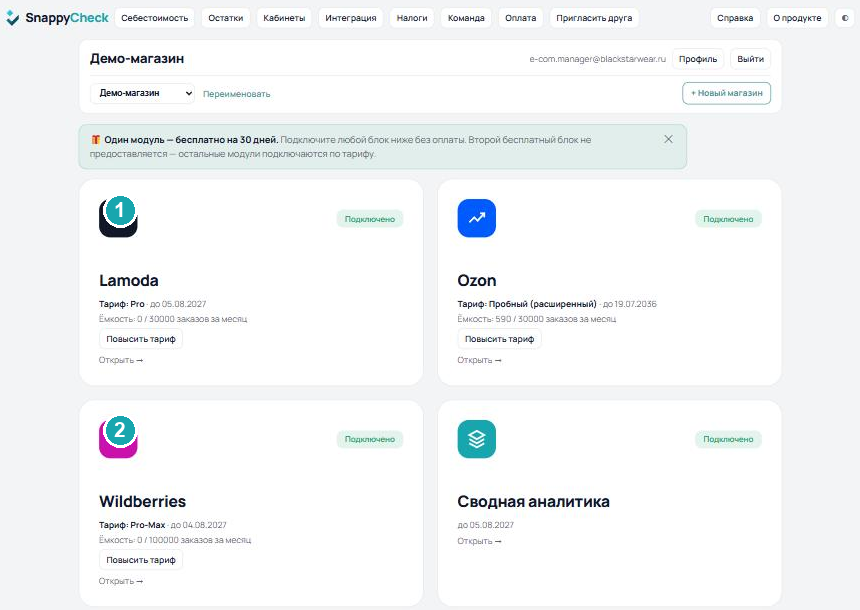
Task: Click the Ozon card title
Action: pyautogui.click(x=477, y=280)
